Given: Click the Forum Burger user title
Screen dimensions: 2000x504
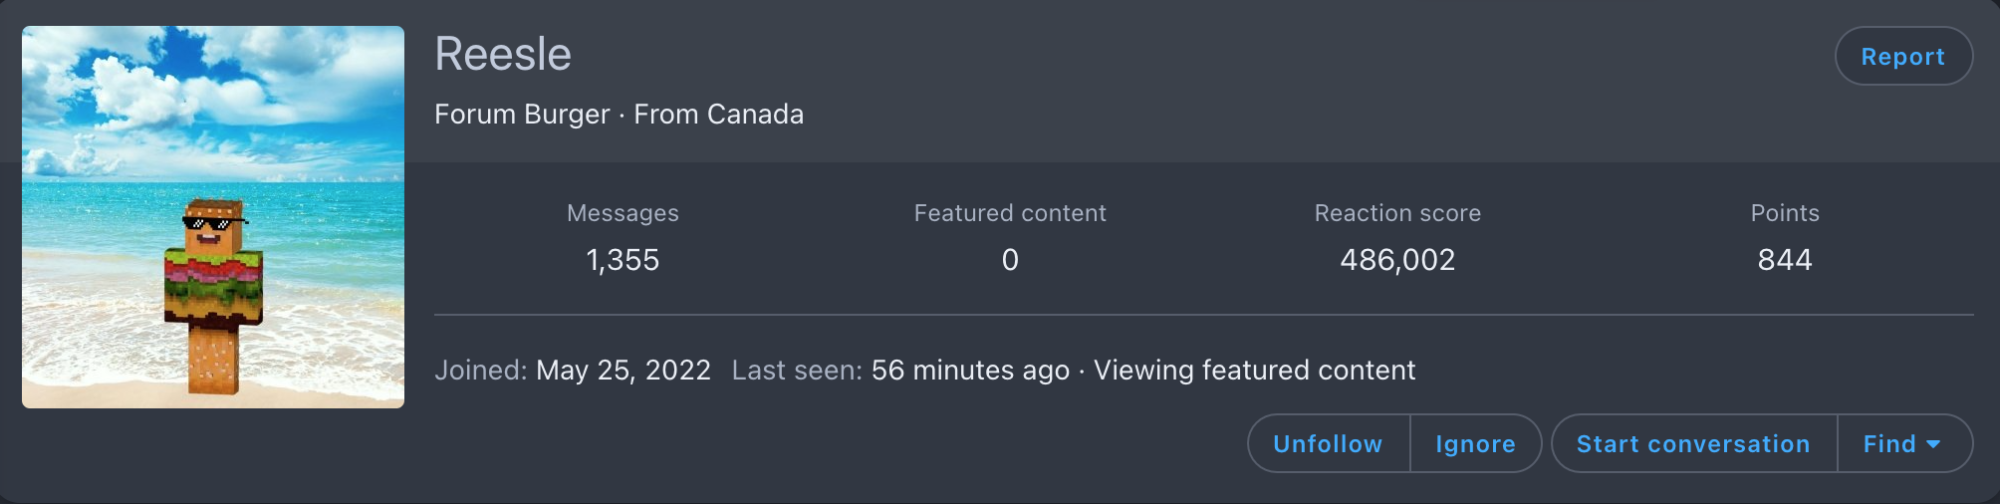Looking at the screenshot, I should tap(522, 114).
